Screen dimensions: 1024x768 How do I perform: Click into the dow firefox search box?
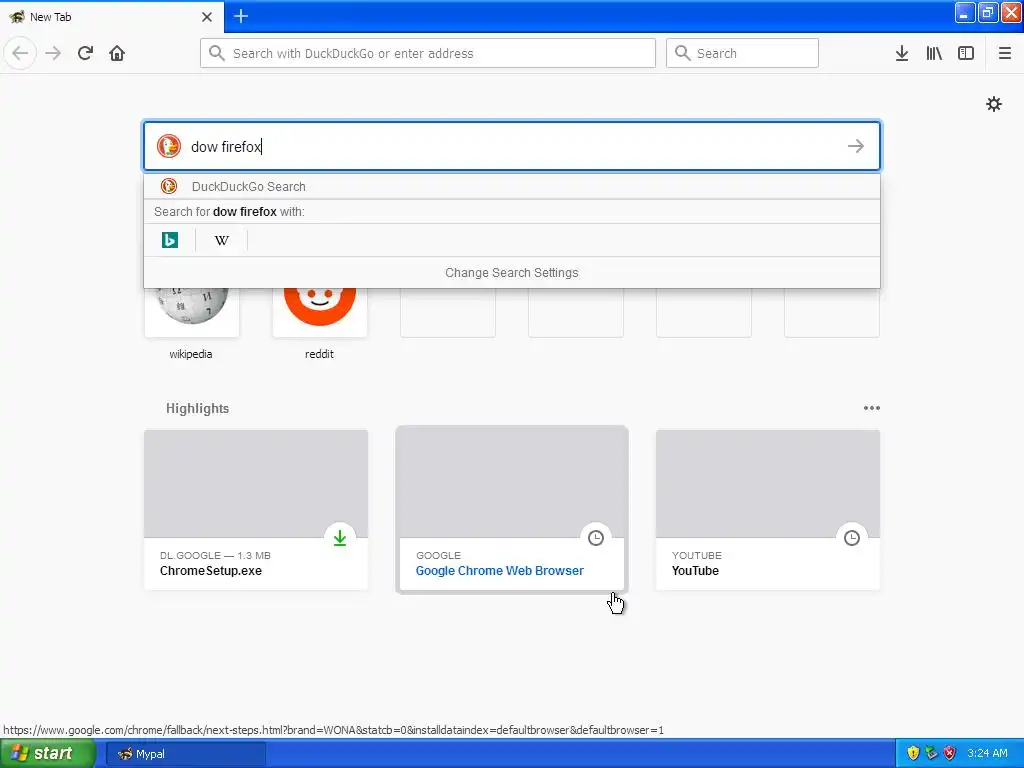[512, 146]
